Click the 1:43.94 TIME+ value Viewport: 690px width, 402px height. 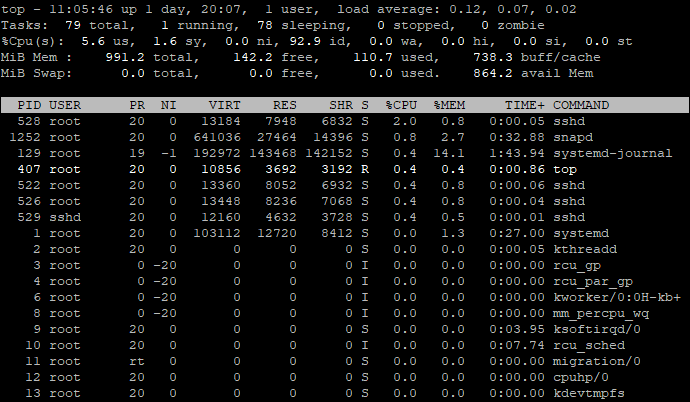coord(517,153)
